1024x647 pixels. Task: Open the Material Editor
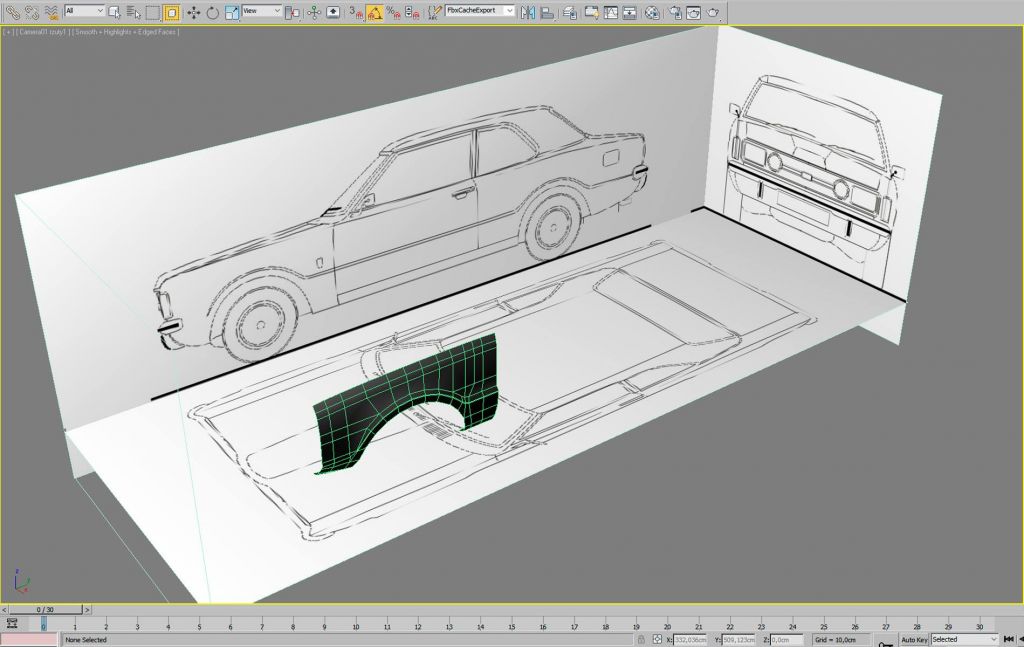tap(652, 12)
